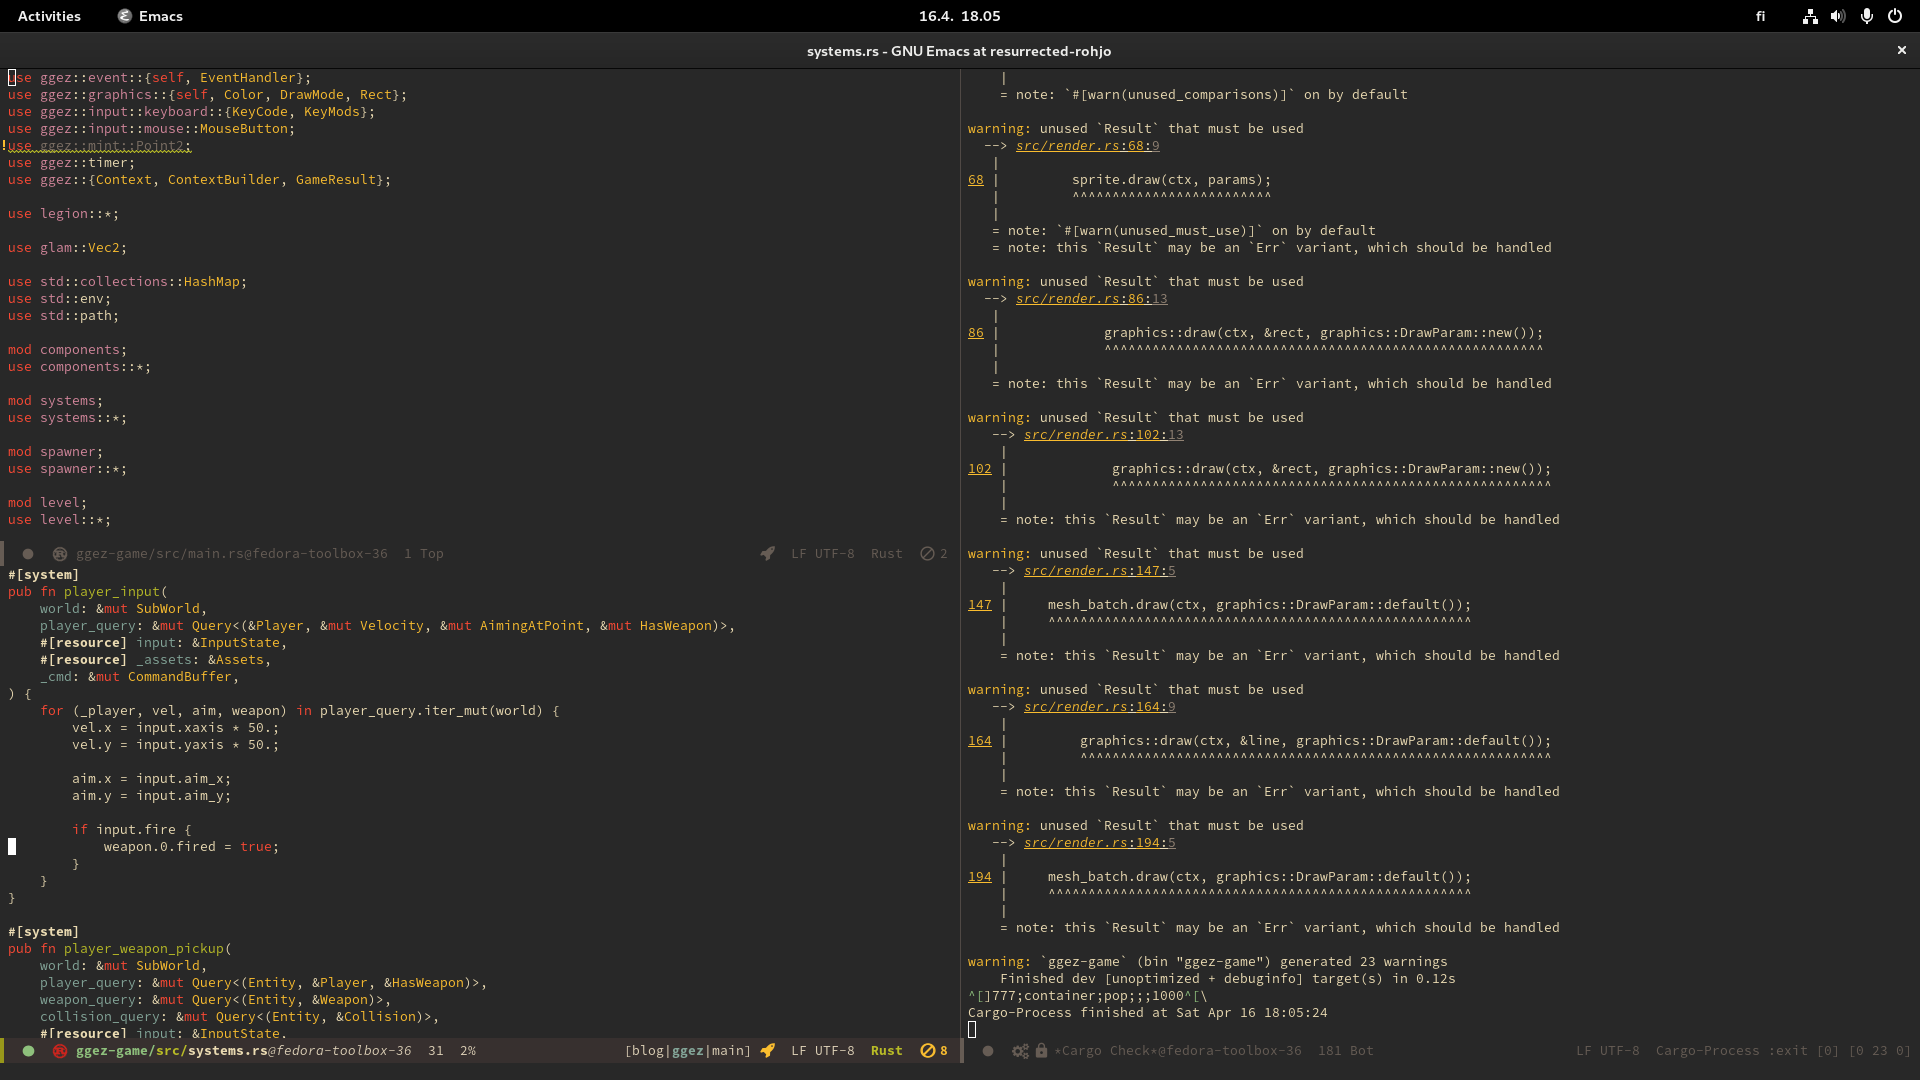Click 'pub fn player_input(' definition line
Viewport: 1920px width, 1080px height.
click(x=88, y=592)
